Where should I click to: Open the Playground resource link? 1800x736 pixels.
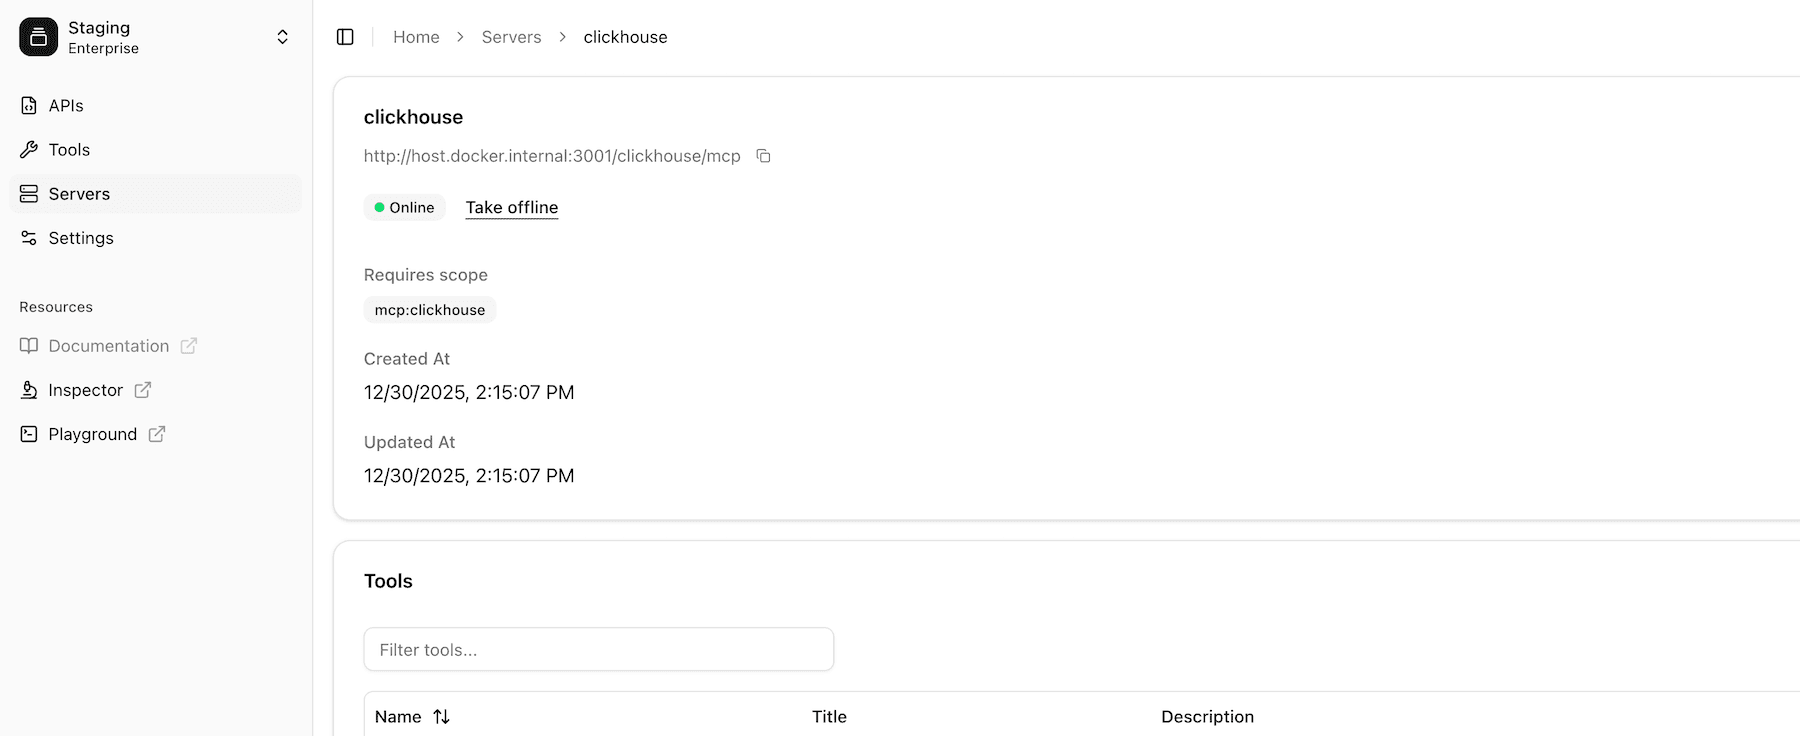coord(92,434)
